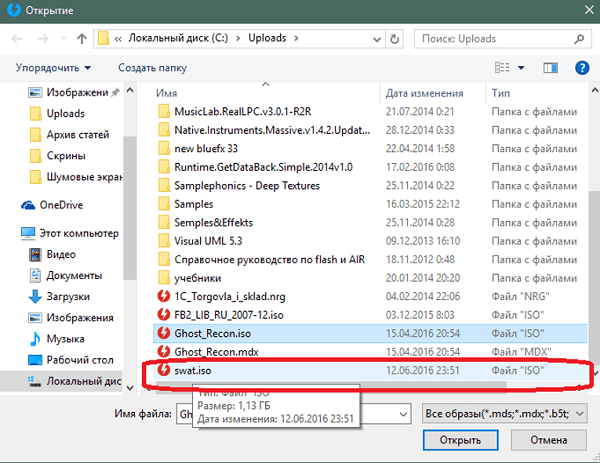This screenshot has height=463, width=600.
Task: Select MusicLab.RealLPC.v3.0.1-R2R folder icon
Action: 164,111
